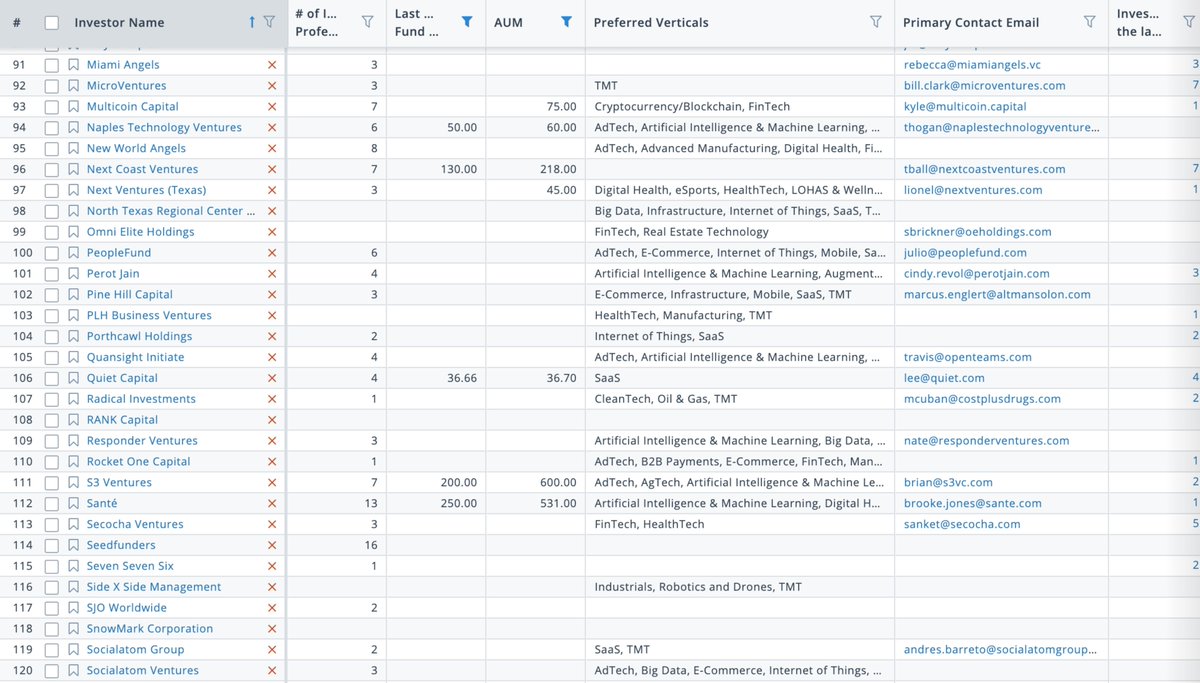Image resolution: width=1200 pixels, height=683 pixels.
Task: Bookmark the Seedfunders investor
Action: [74, 546]
